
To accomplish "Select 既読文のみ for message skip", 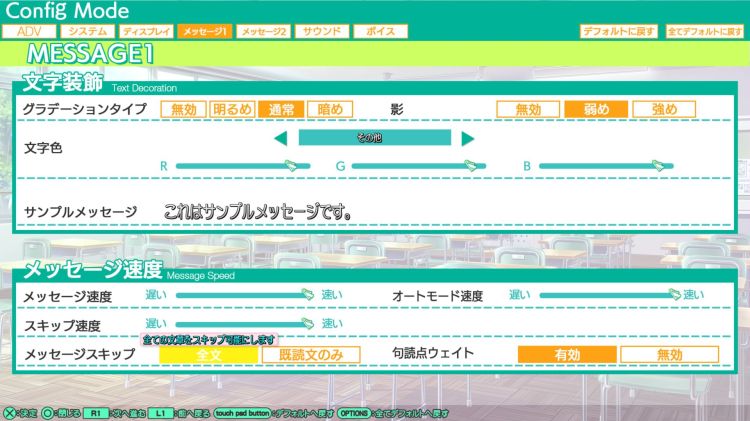I will 311,354.
